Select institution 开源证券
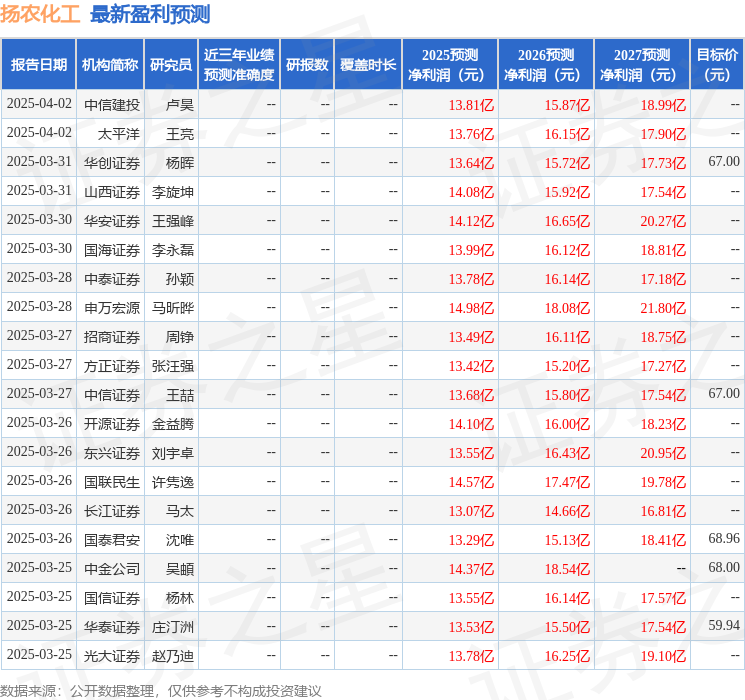This screenshot has height=700, width=745. (x=112, y=423)
